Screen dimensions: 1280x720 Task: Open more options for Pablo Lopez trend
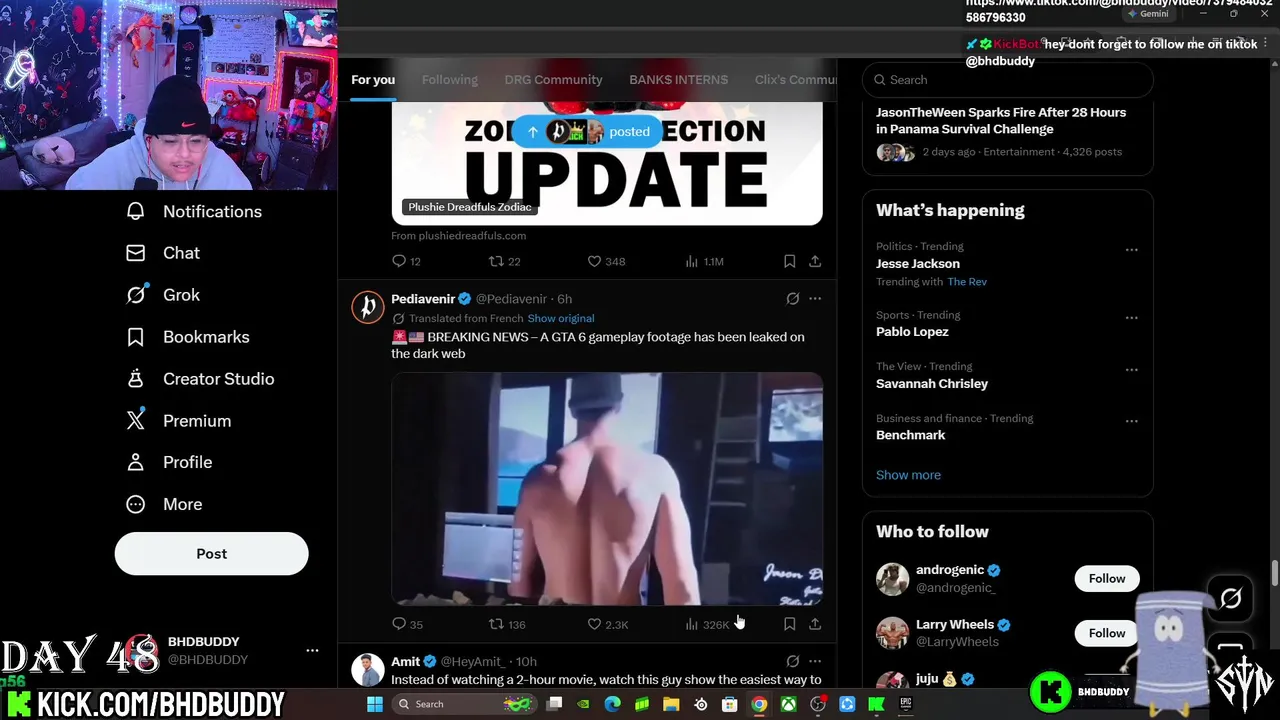(1131, 318)
